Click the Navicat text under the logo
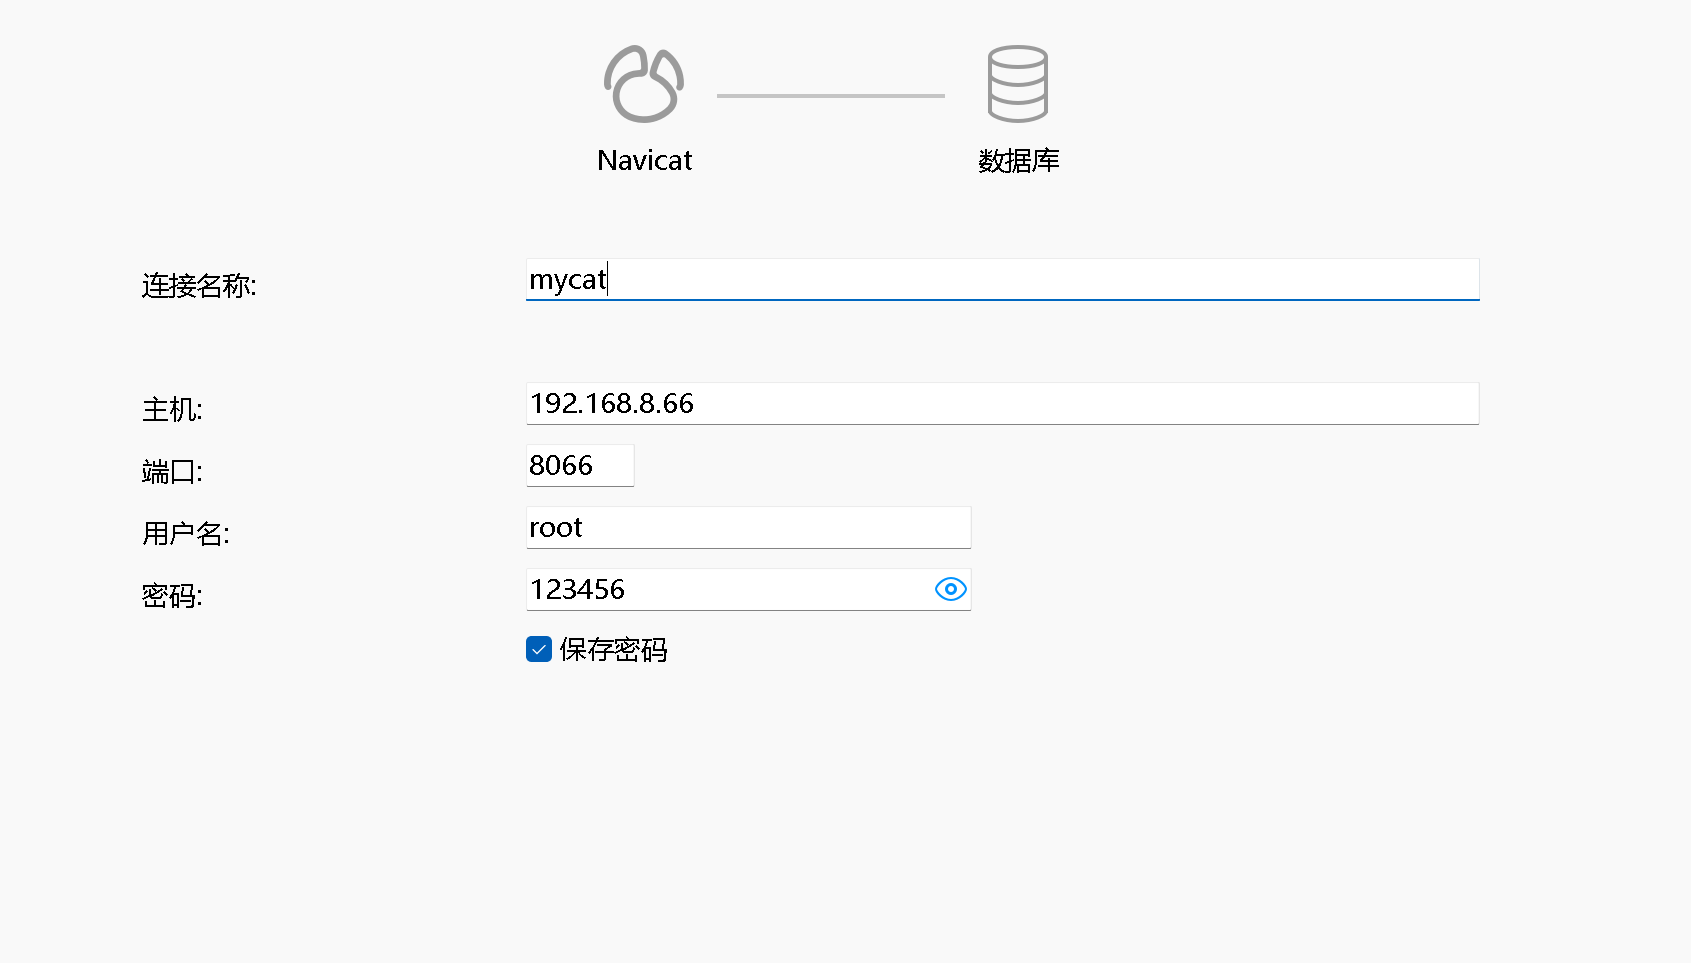Viewport: 1691px width, 963px height. point(644,161)
